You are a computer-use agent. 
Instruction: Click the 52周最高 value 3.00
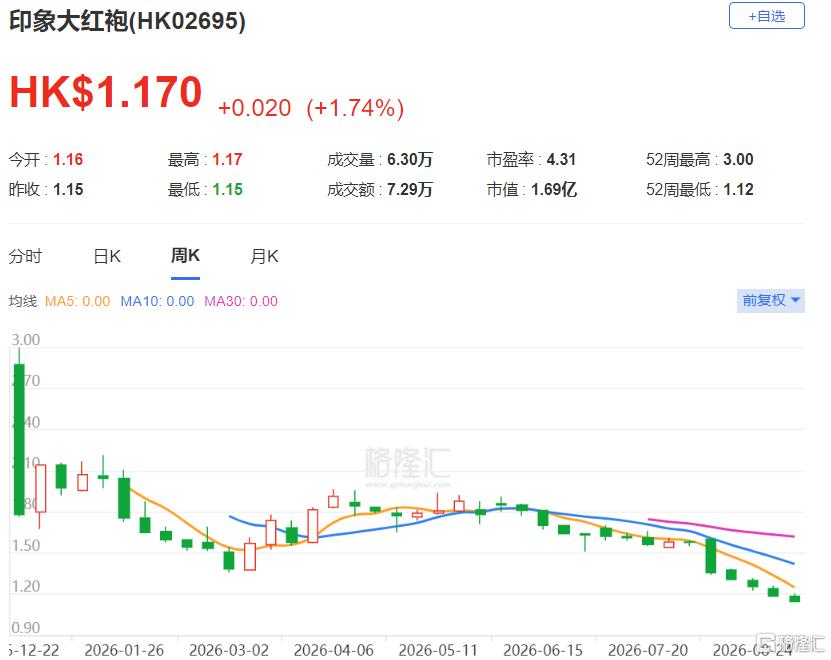coord(738,160)
